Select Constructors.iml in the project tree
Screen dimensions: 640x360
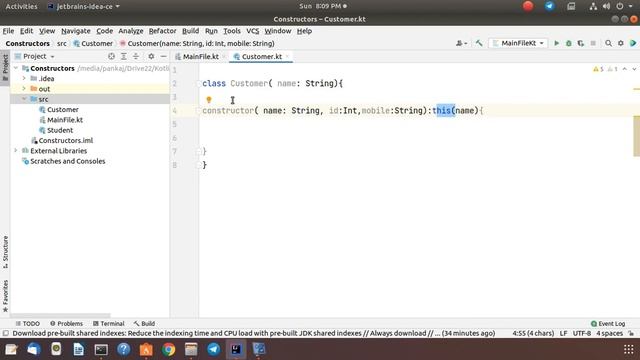[66, 140]
